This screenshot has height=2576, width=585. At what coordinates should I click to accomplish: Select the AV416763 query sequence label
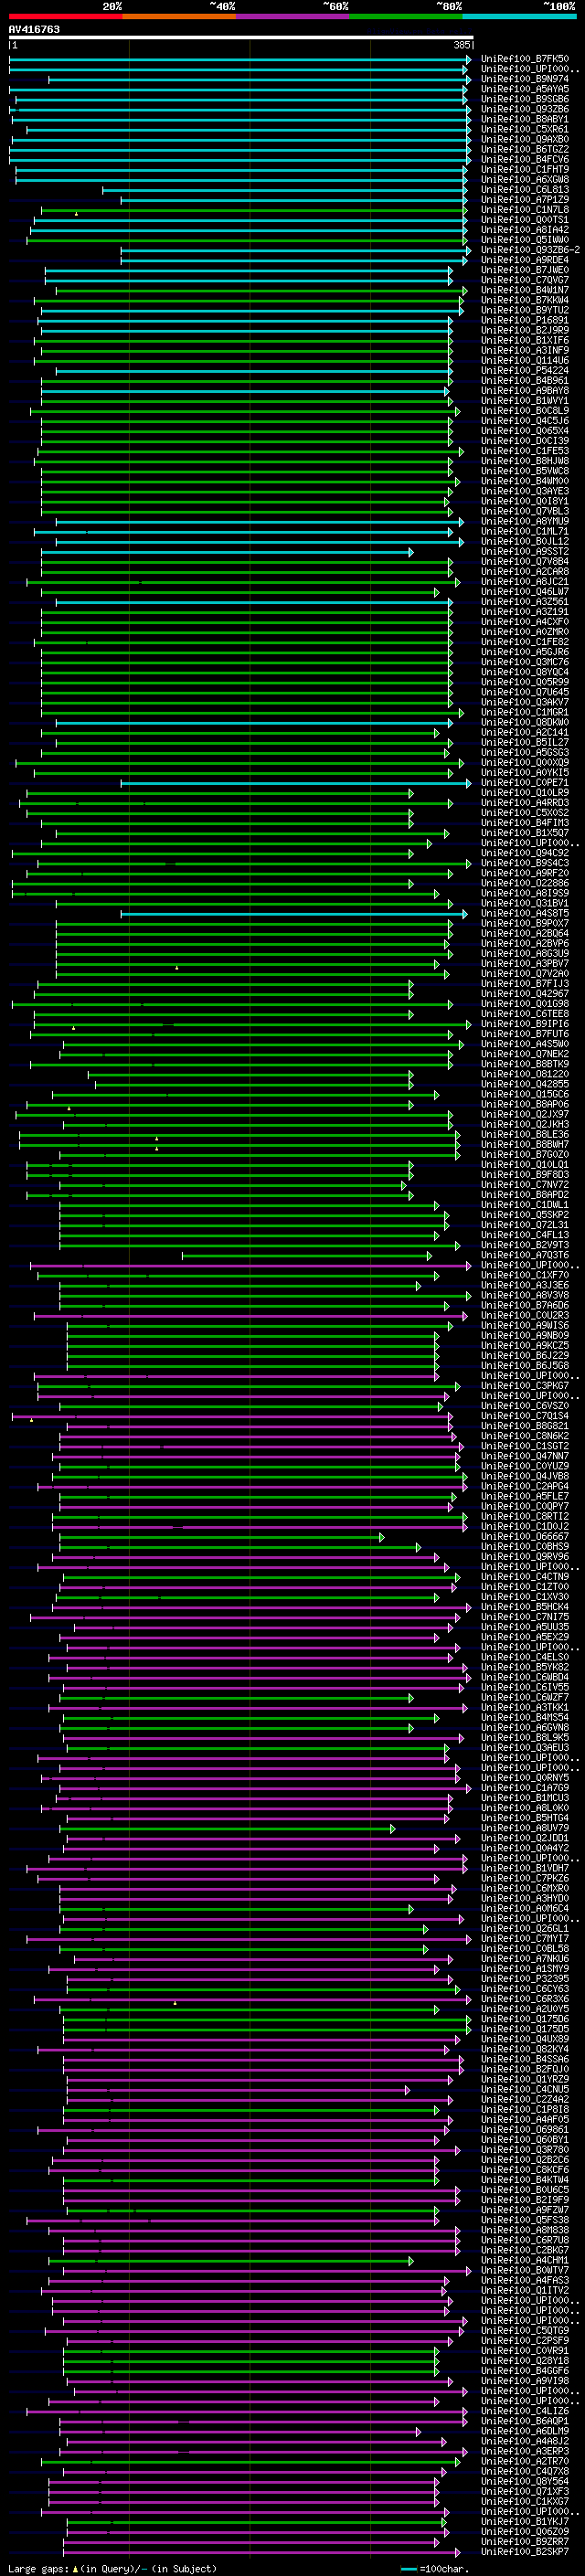tap(34, 29)
